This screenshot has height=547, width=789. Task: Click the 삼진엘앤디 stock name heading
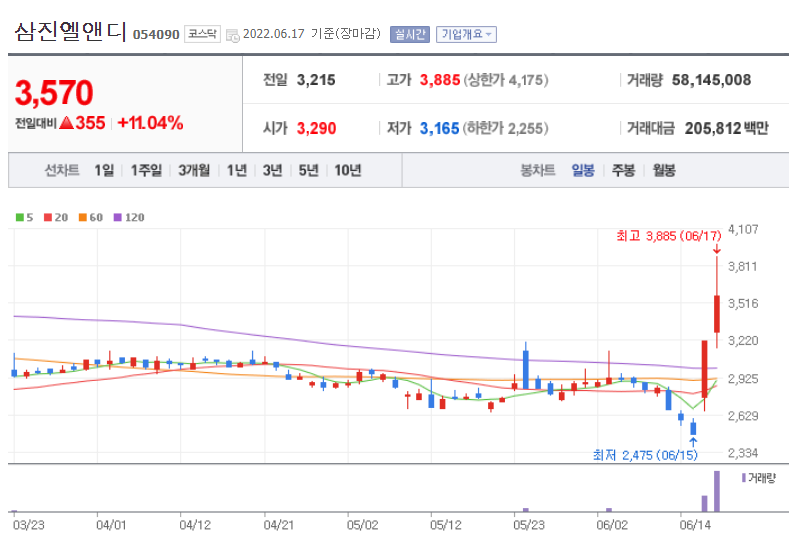pyautogui.click(x=70, y=31)
